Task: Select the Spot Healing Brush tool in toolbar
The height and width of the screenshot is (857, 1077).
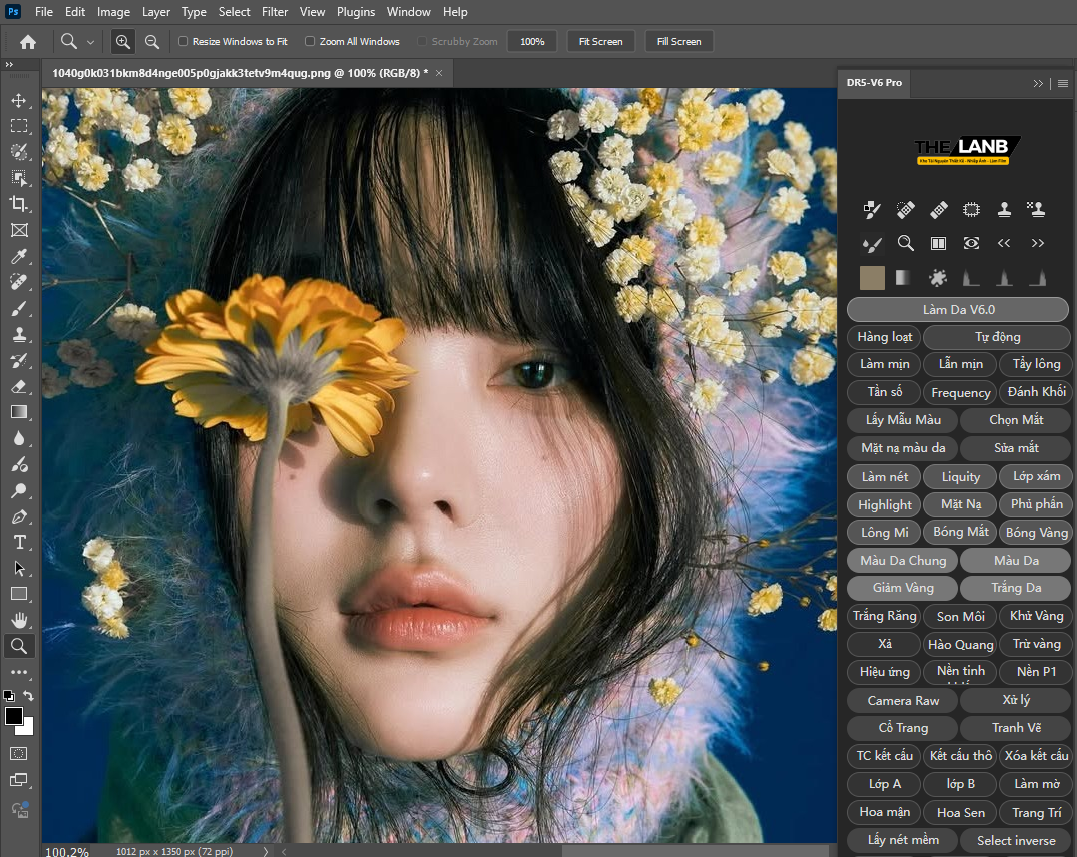Action: (20, 281)
